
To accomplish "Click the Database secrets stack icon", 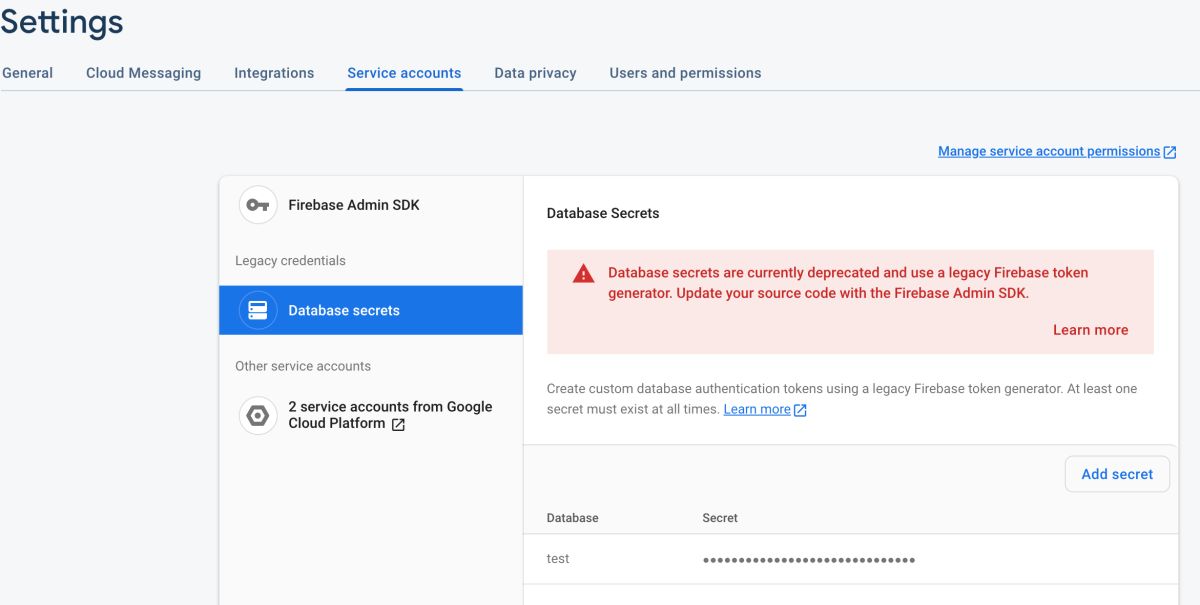I will click(x=258, y=310).
